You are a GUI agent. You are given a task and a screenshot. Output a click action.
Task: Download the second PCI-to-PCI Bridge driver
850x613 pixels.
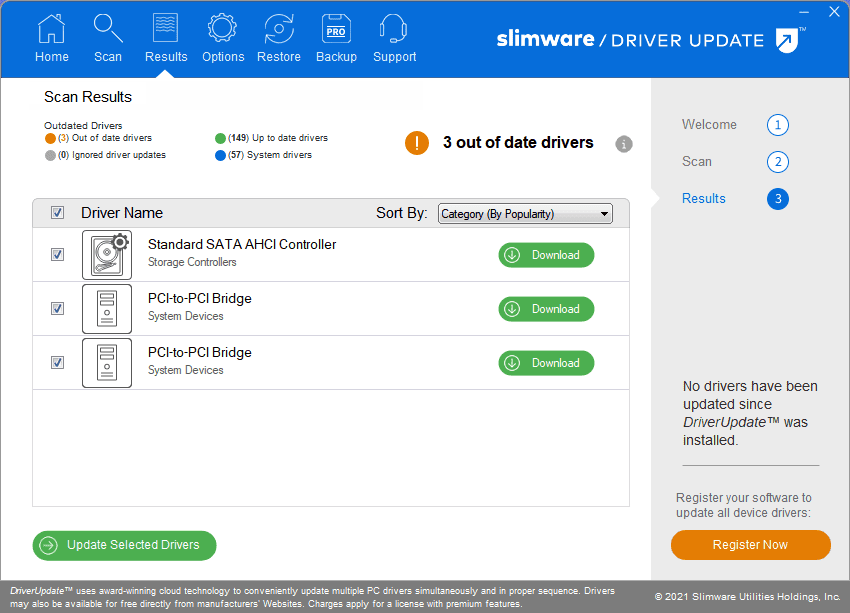(546, 363)
